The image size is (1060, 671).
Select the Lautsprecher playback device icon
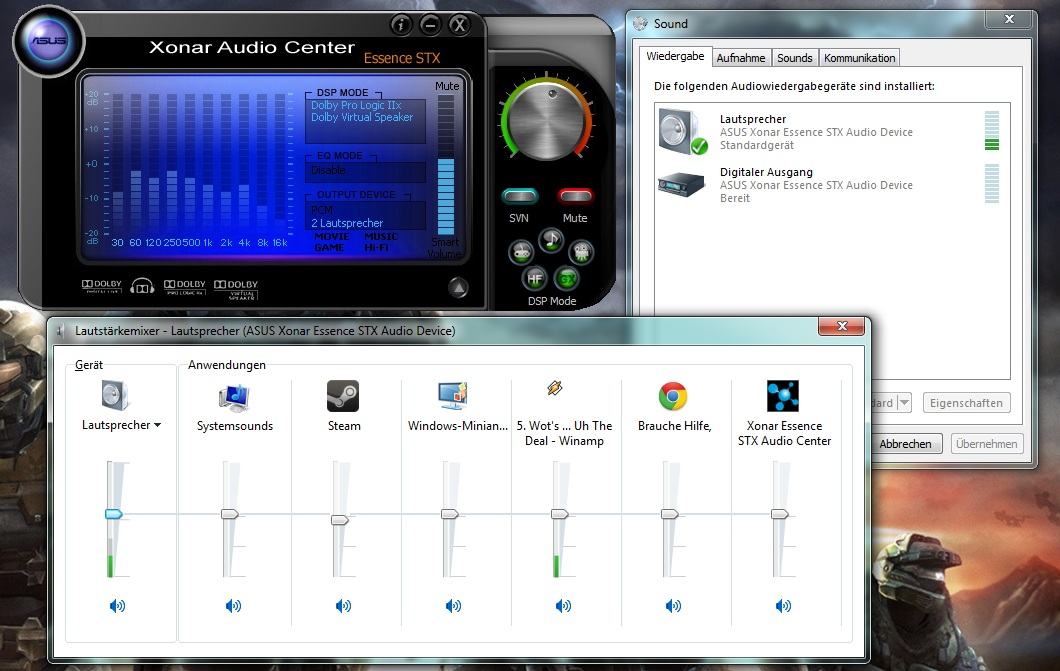[683, 132]
